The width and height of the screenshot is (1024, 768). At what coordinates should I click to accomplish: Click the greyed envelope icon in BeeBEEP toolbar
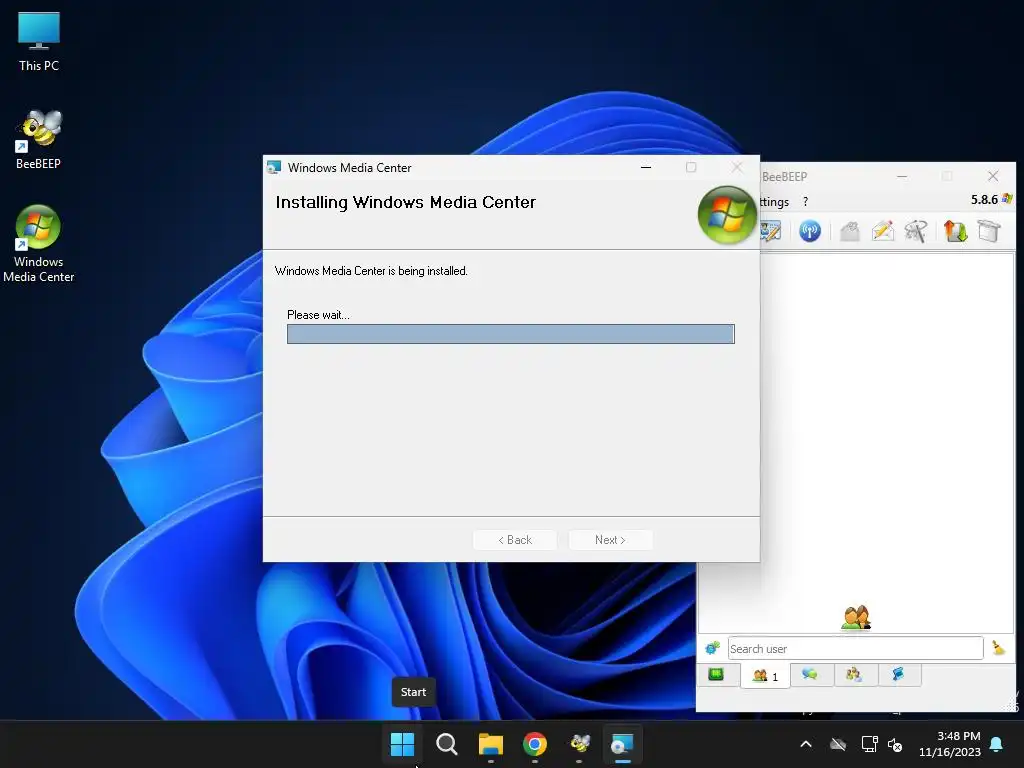click(850, 231)
